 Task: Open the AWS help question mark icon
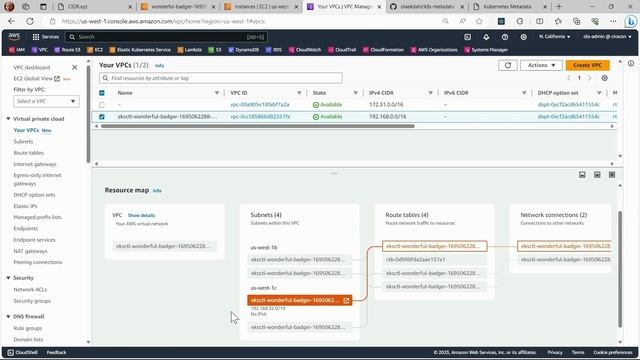pyautogui.click(x=505, y=37)
